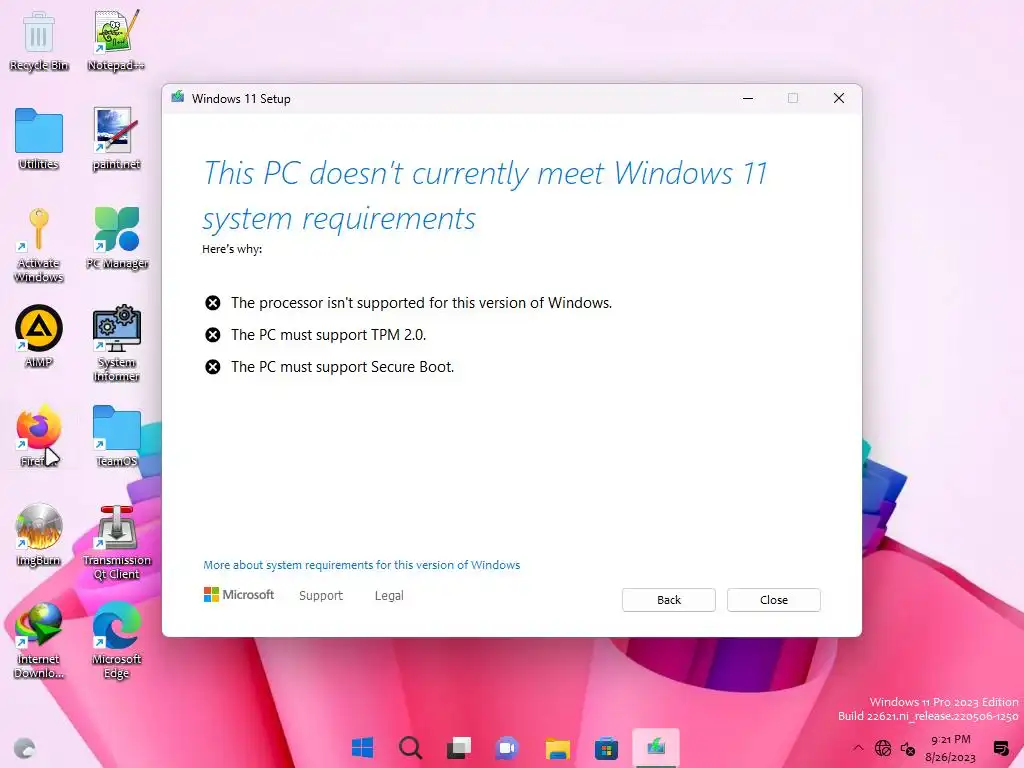Launch the Chat camera icon on taskbar
Viewport: 1024px width, 768px height.
tap(507, 748)
